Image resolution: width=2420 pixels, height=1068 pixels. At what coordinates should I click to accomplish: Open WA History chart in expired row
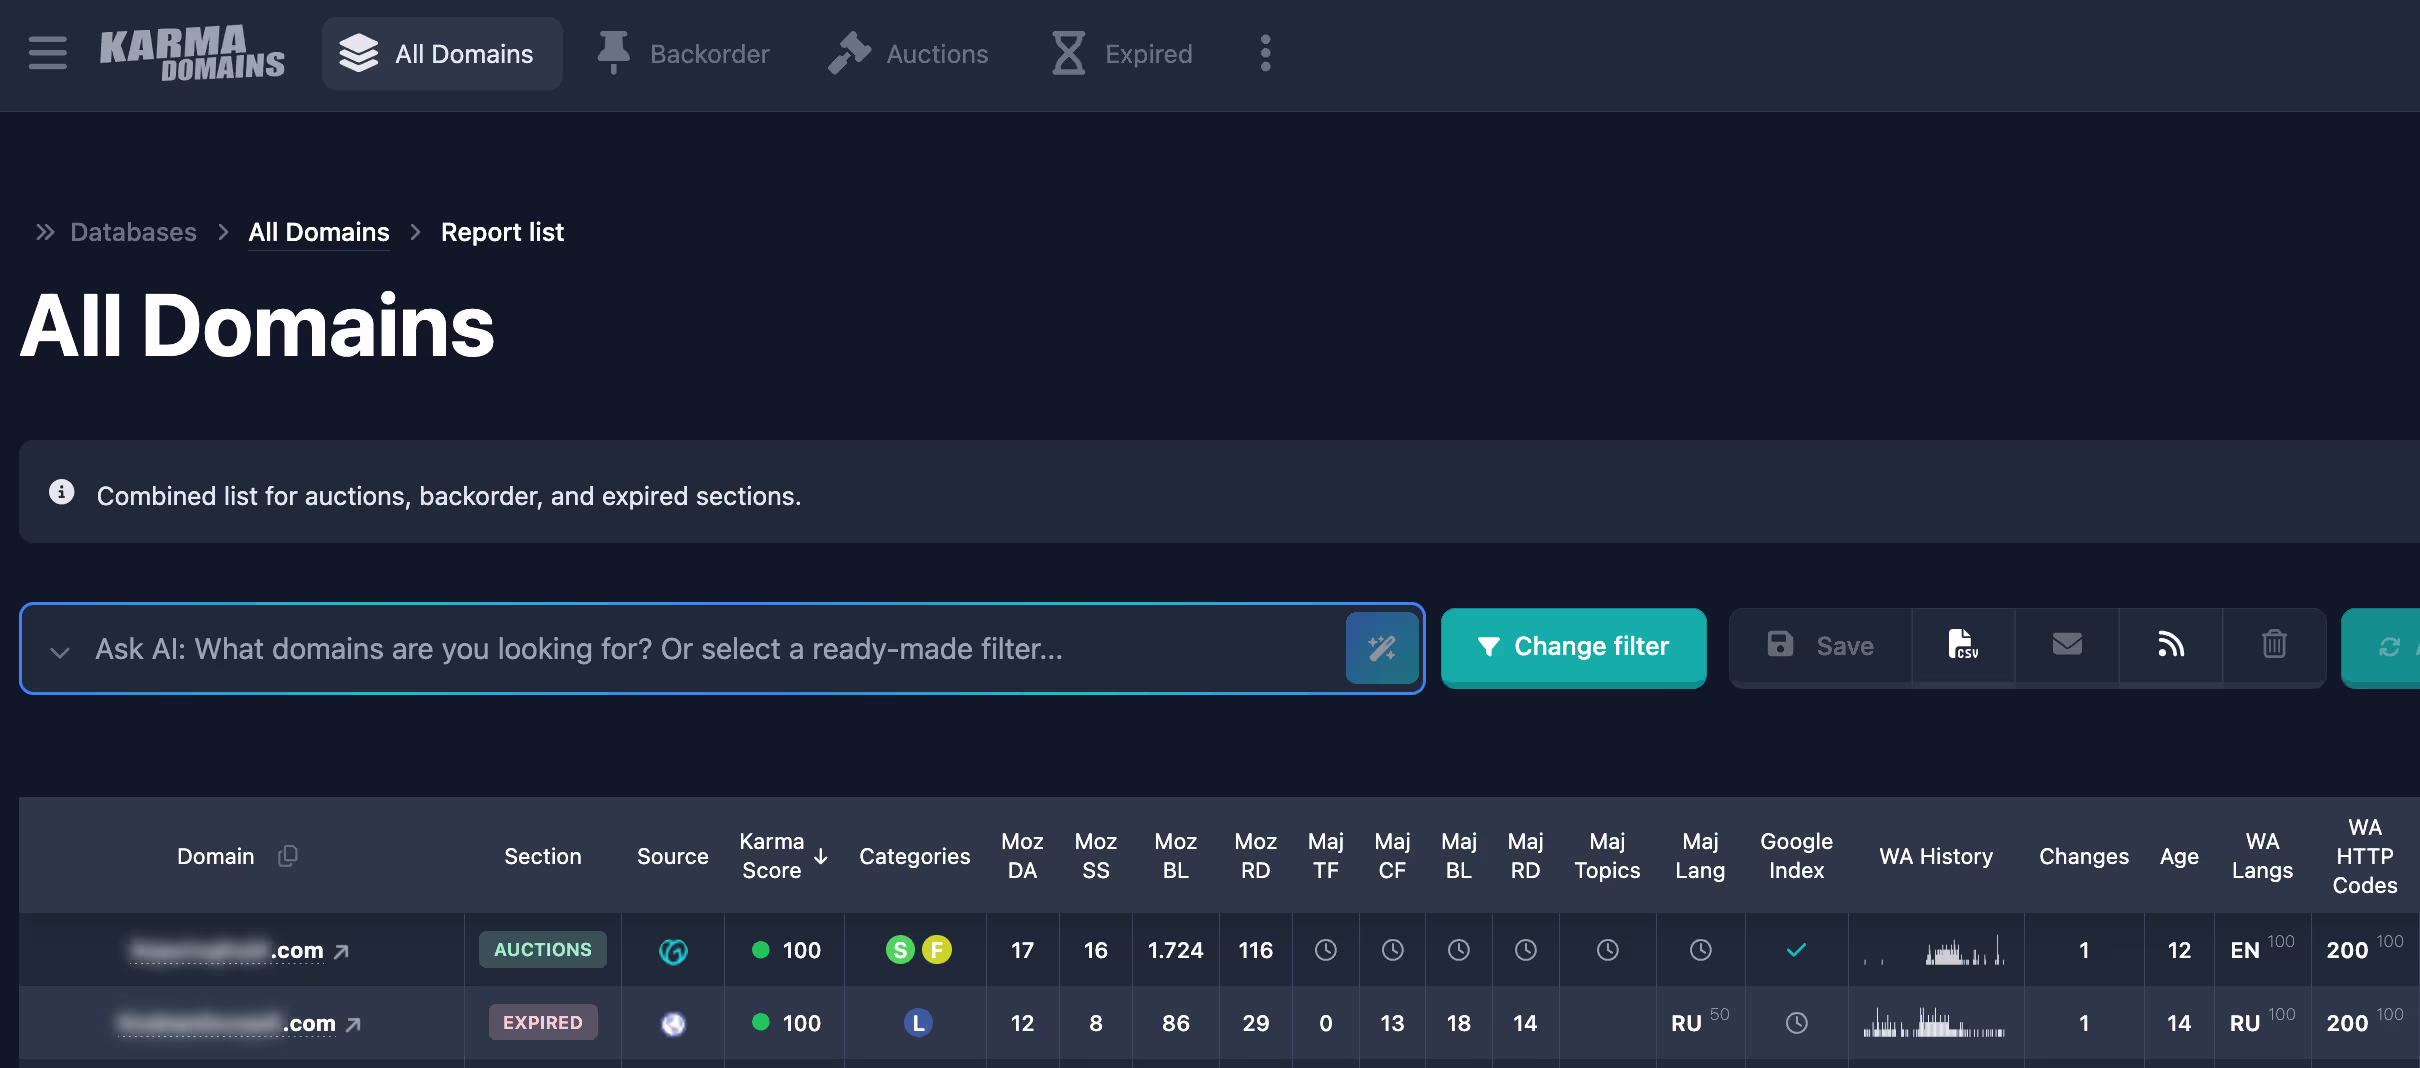pos(1935,1022)
